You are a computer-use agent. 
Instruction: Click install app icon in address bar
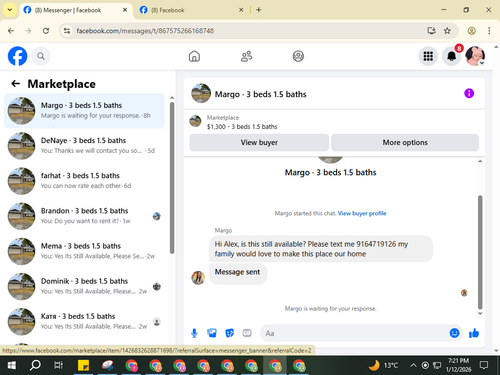point(432,31)
